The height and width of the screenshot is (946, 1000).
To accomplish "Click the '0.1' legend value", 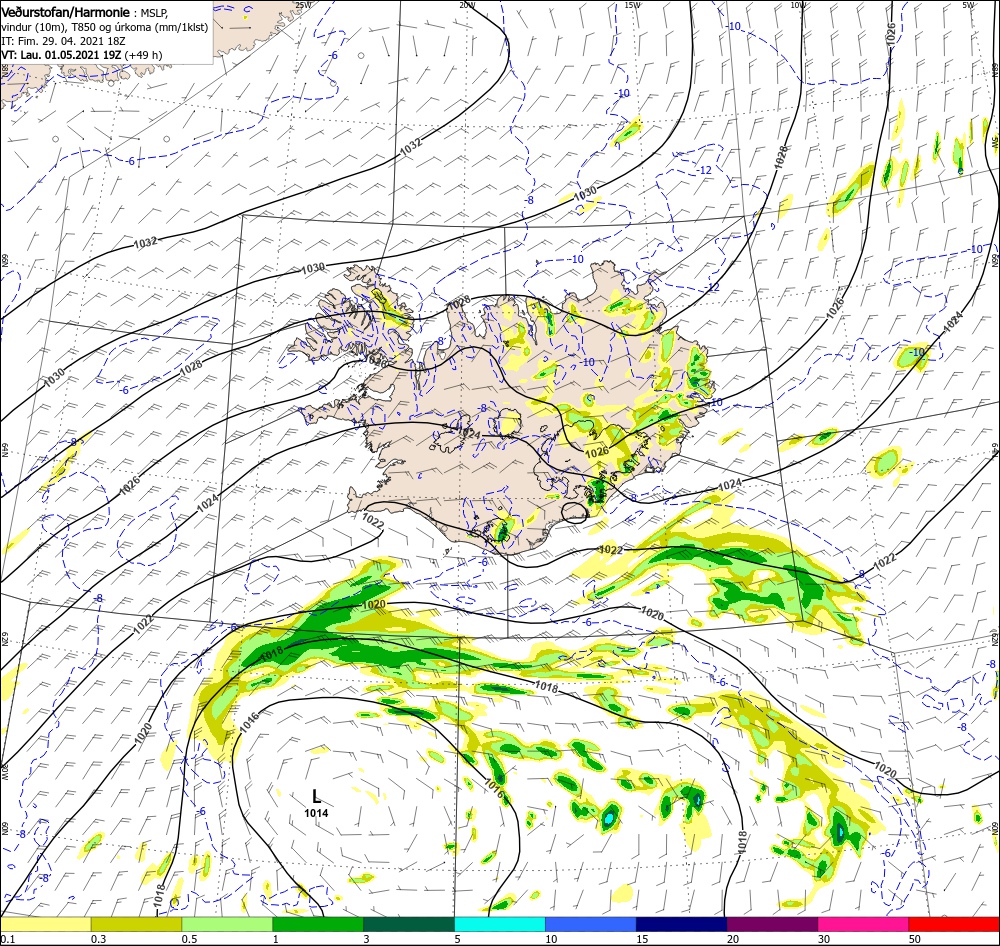I will (7, 939).
